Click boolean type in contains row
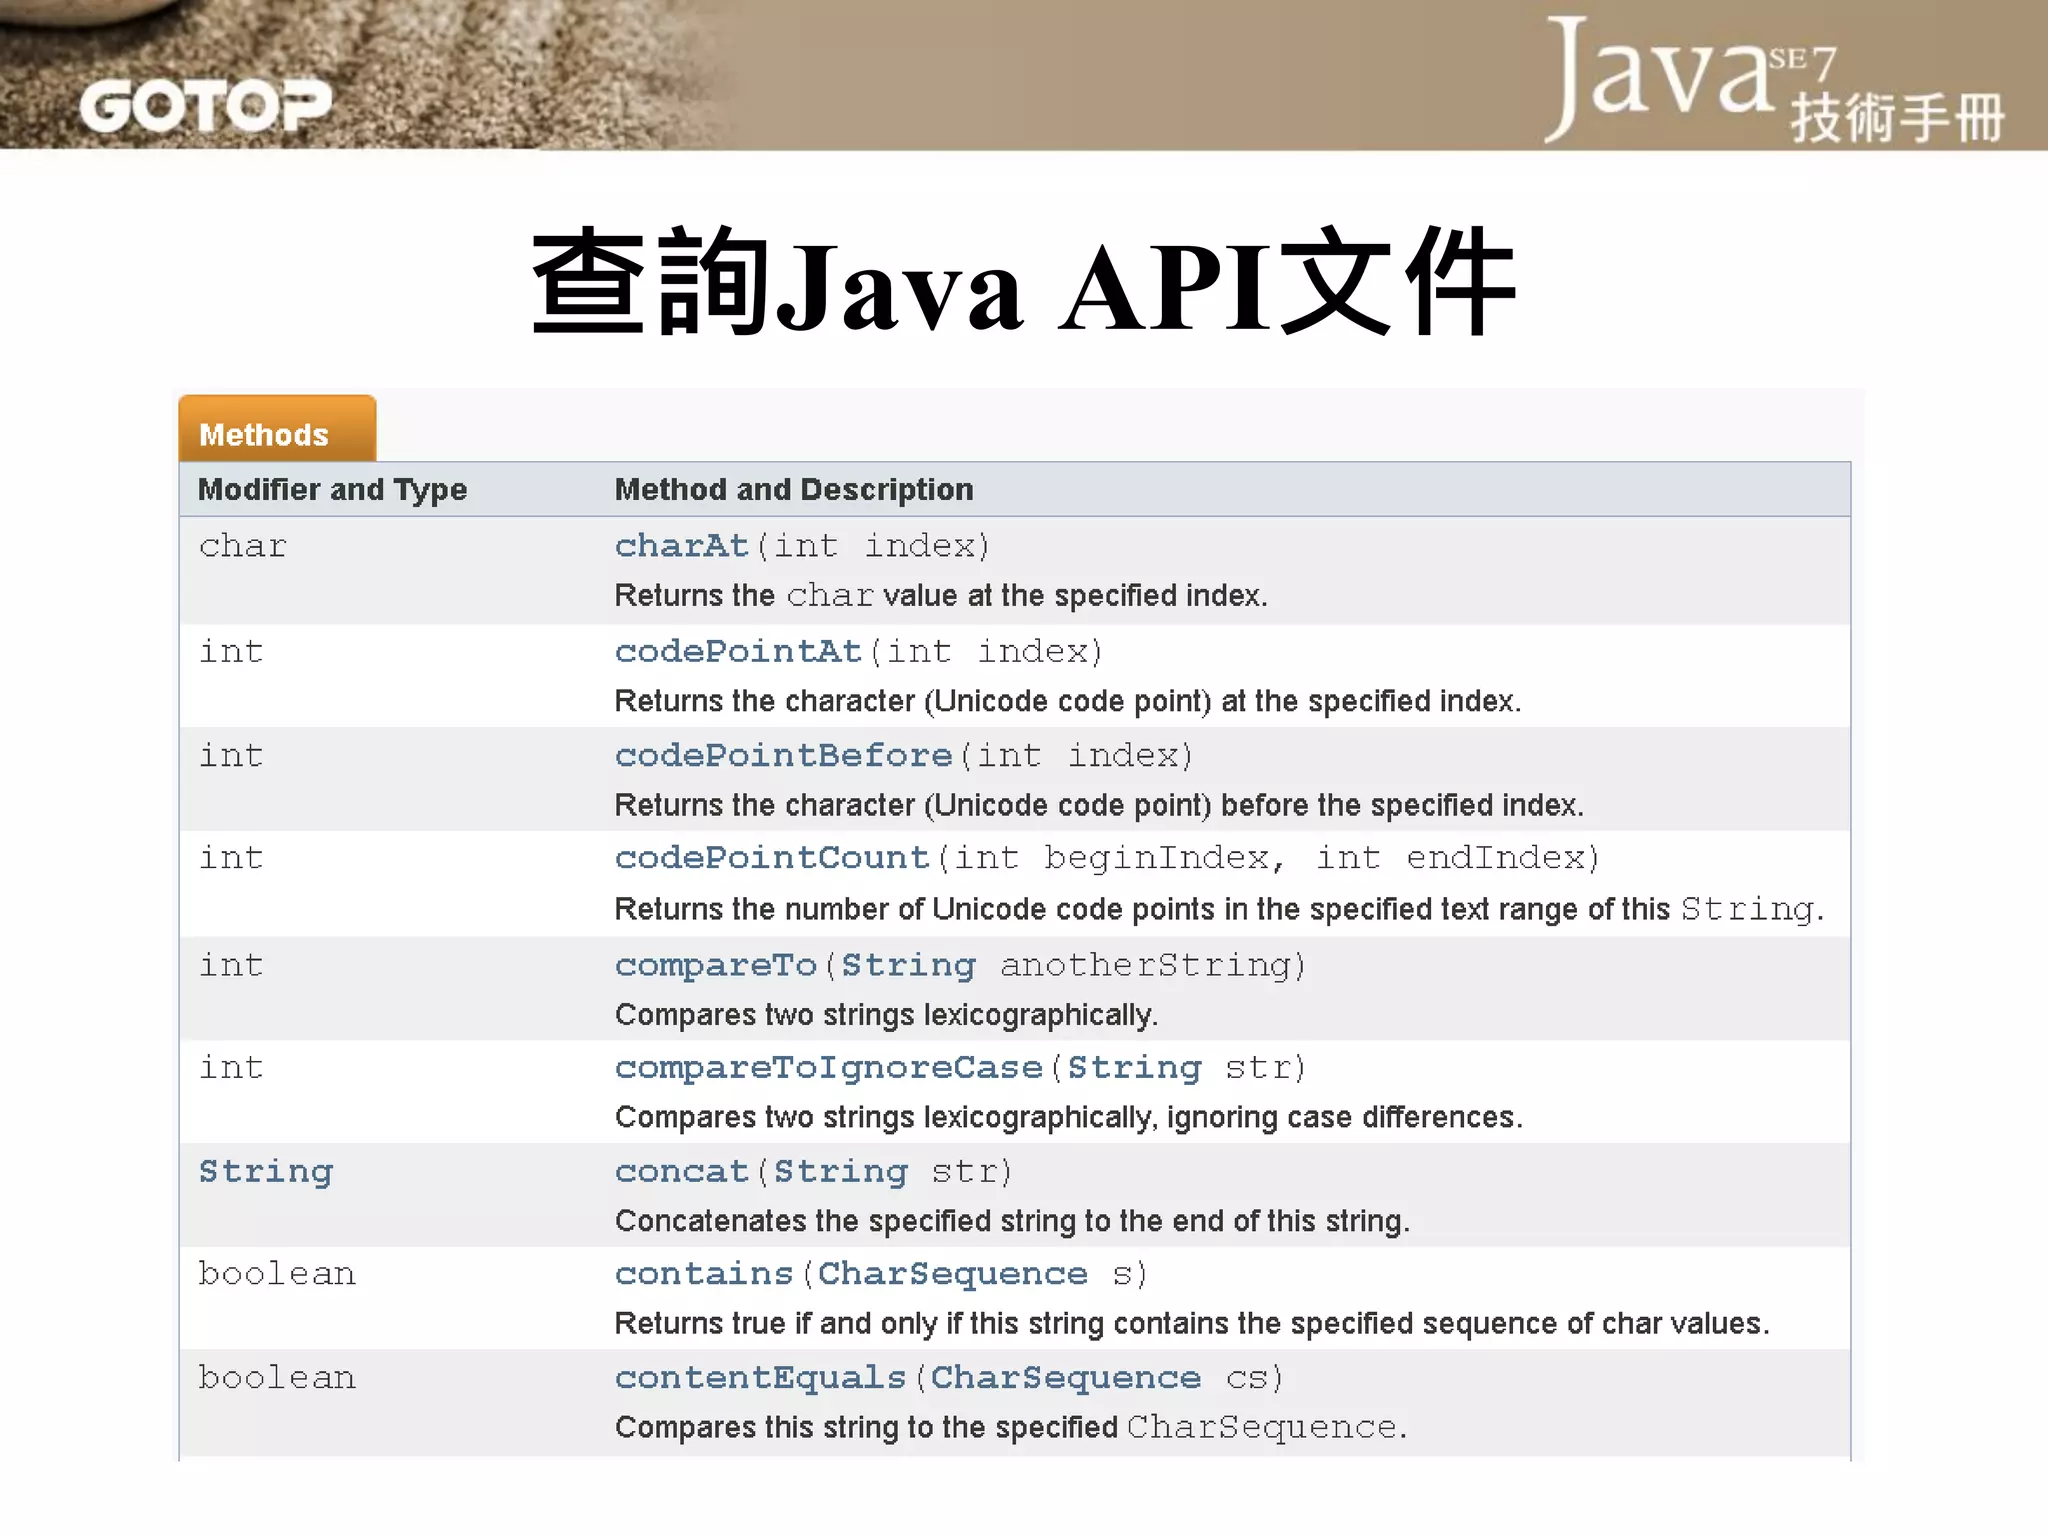Viewport: 2048px width, 1536px height. (277, 1274)
